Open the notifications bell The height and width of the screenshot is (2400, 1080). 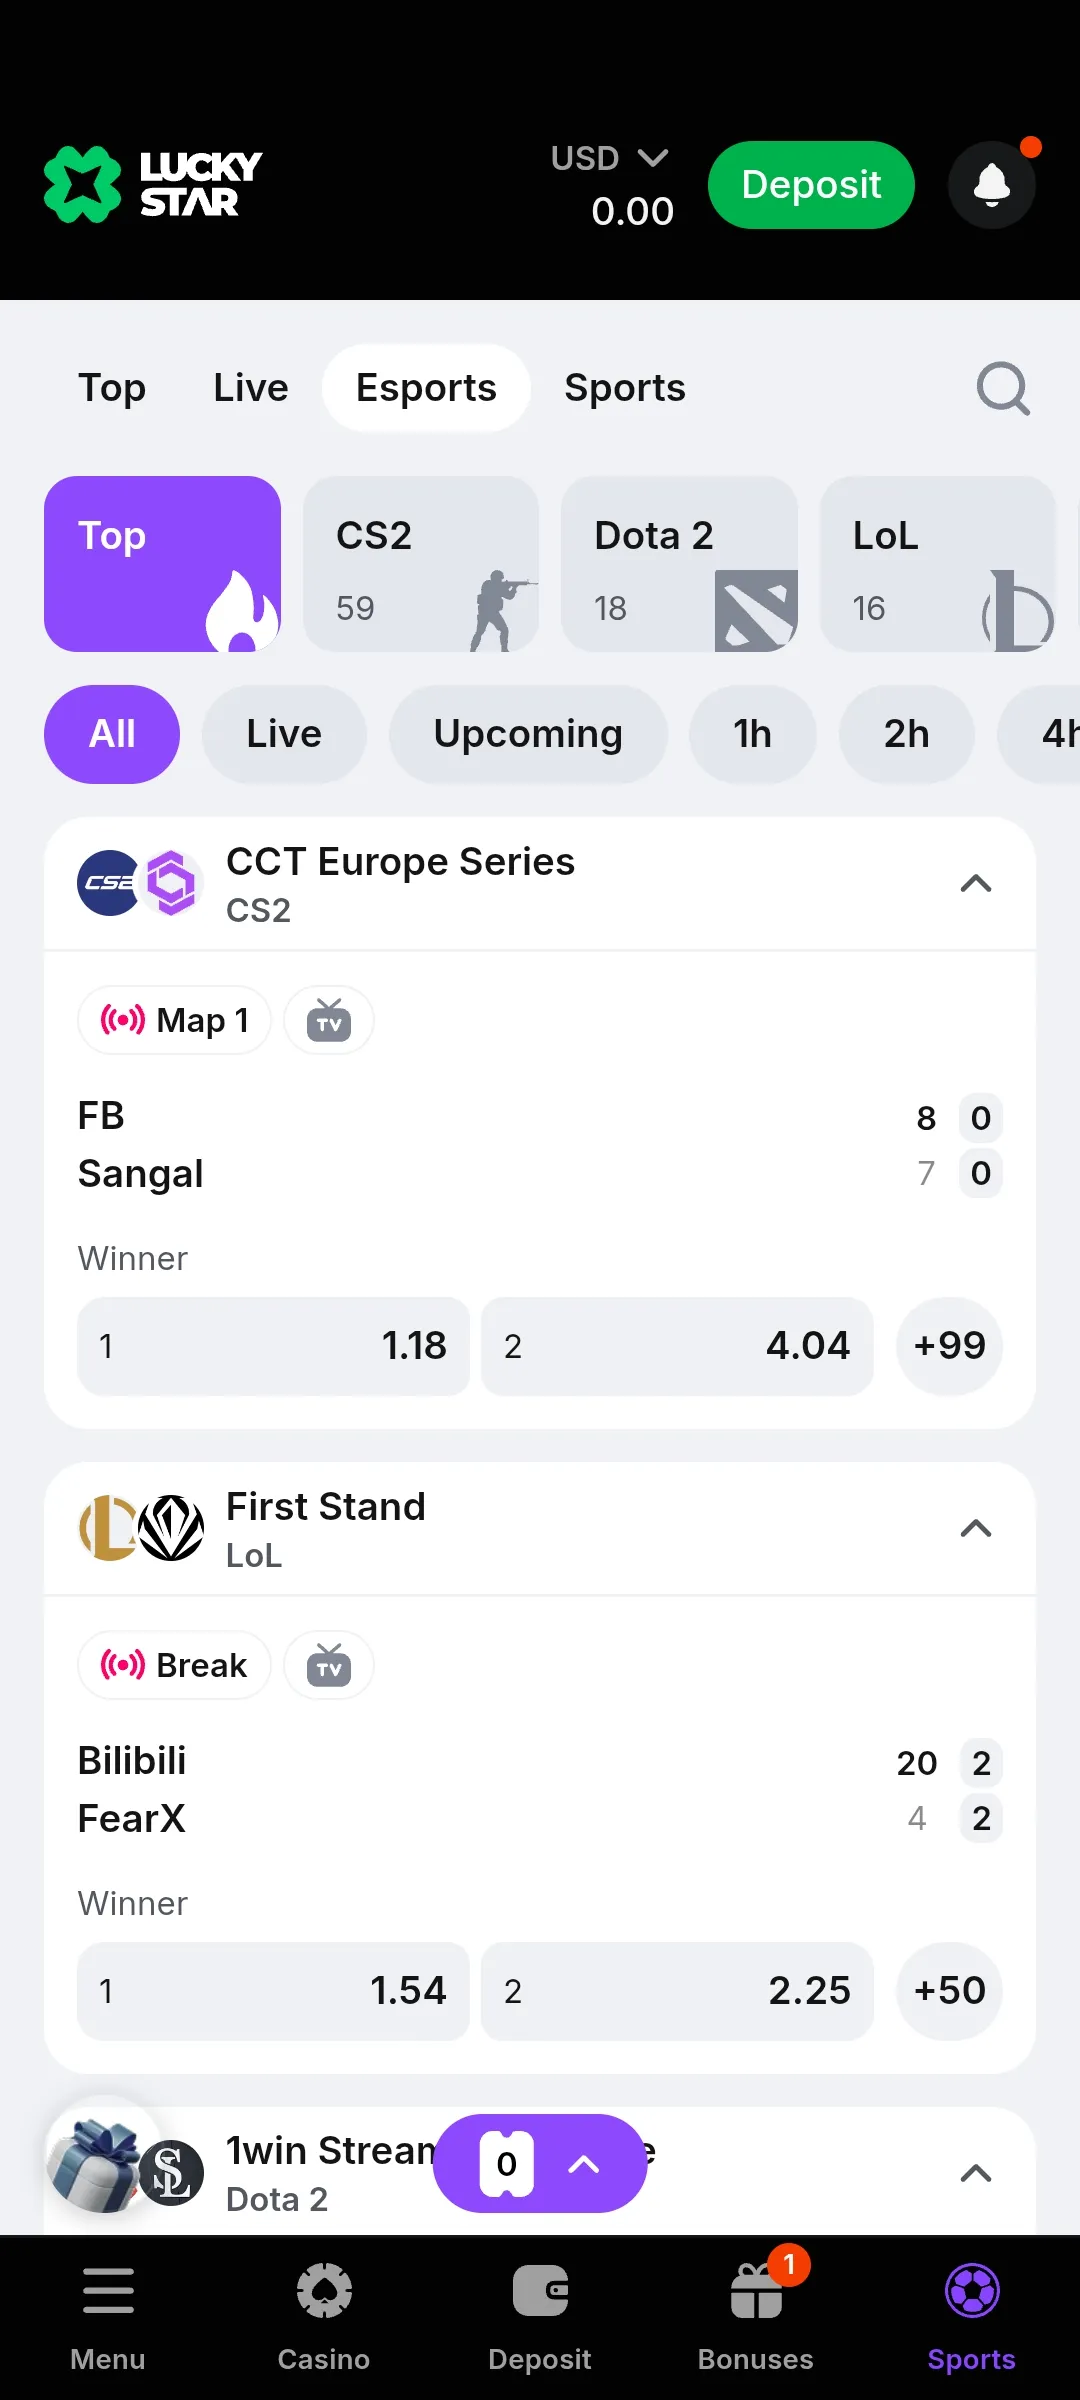(x=991, y=185)
